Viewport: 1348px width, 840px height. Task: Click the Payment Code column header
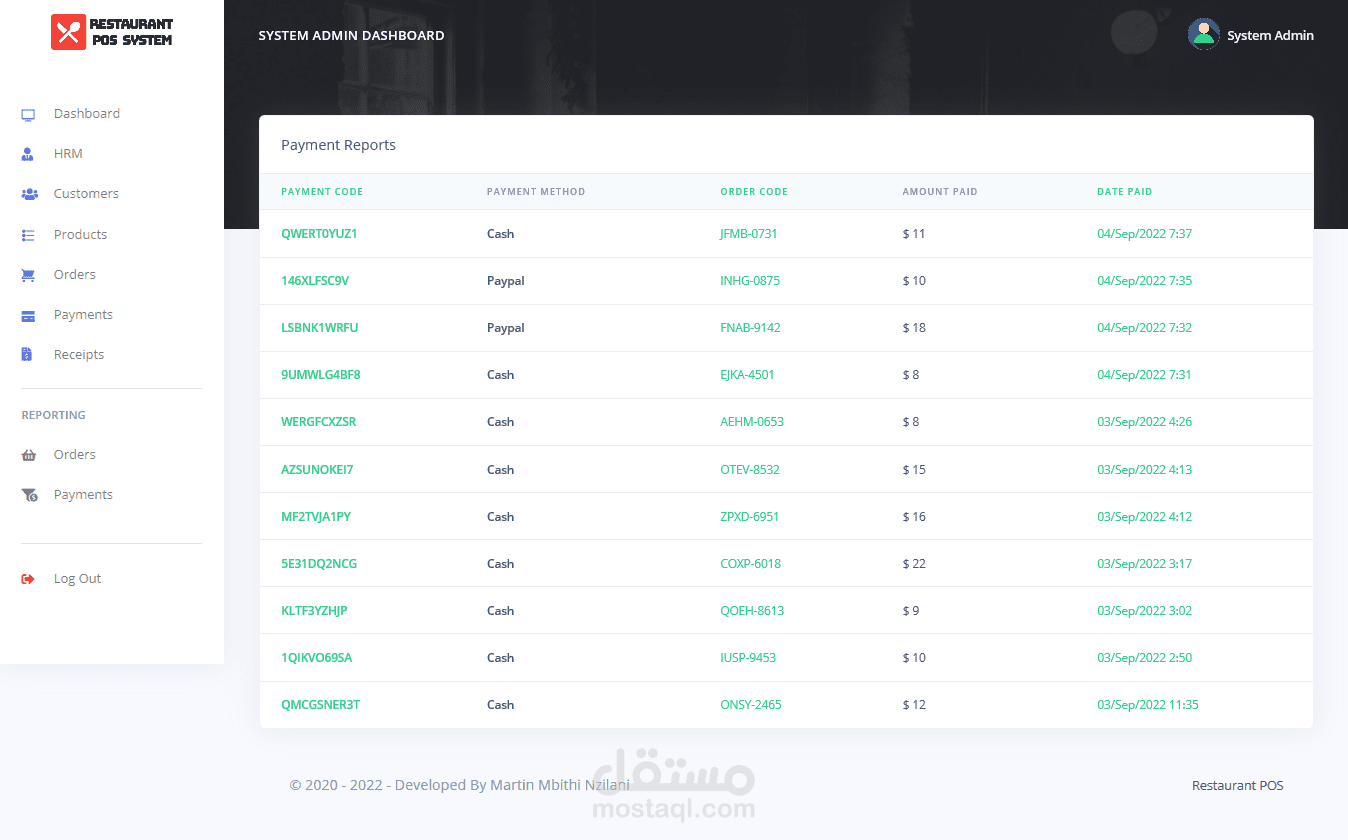click(322, 192)
